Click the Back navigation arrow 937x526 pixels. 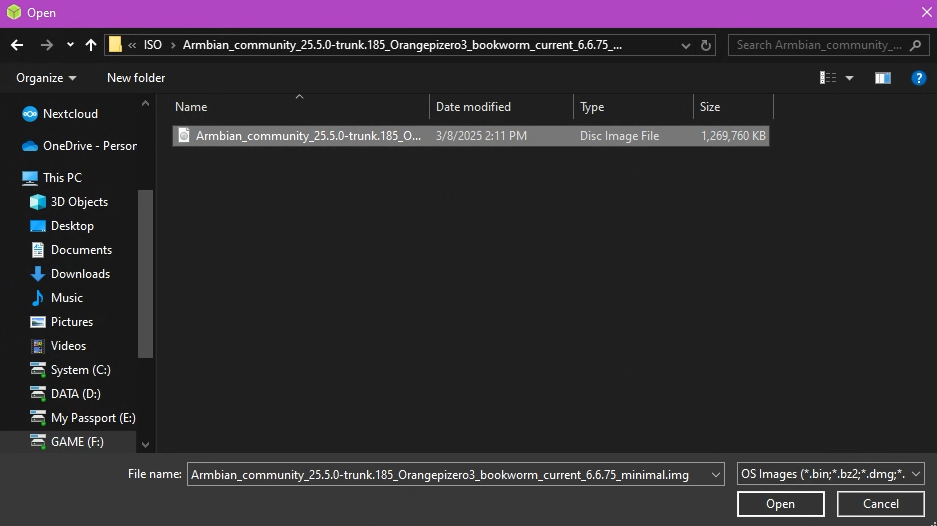click(17, 45)
